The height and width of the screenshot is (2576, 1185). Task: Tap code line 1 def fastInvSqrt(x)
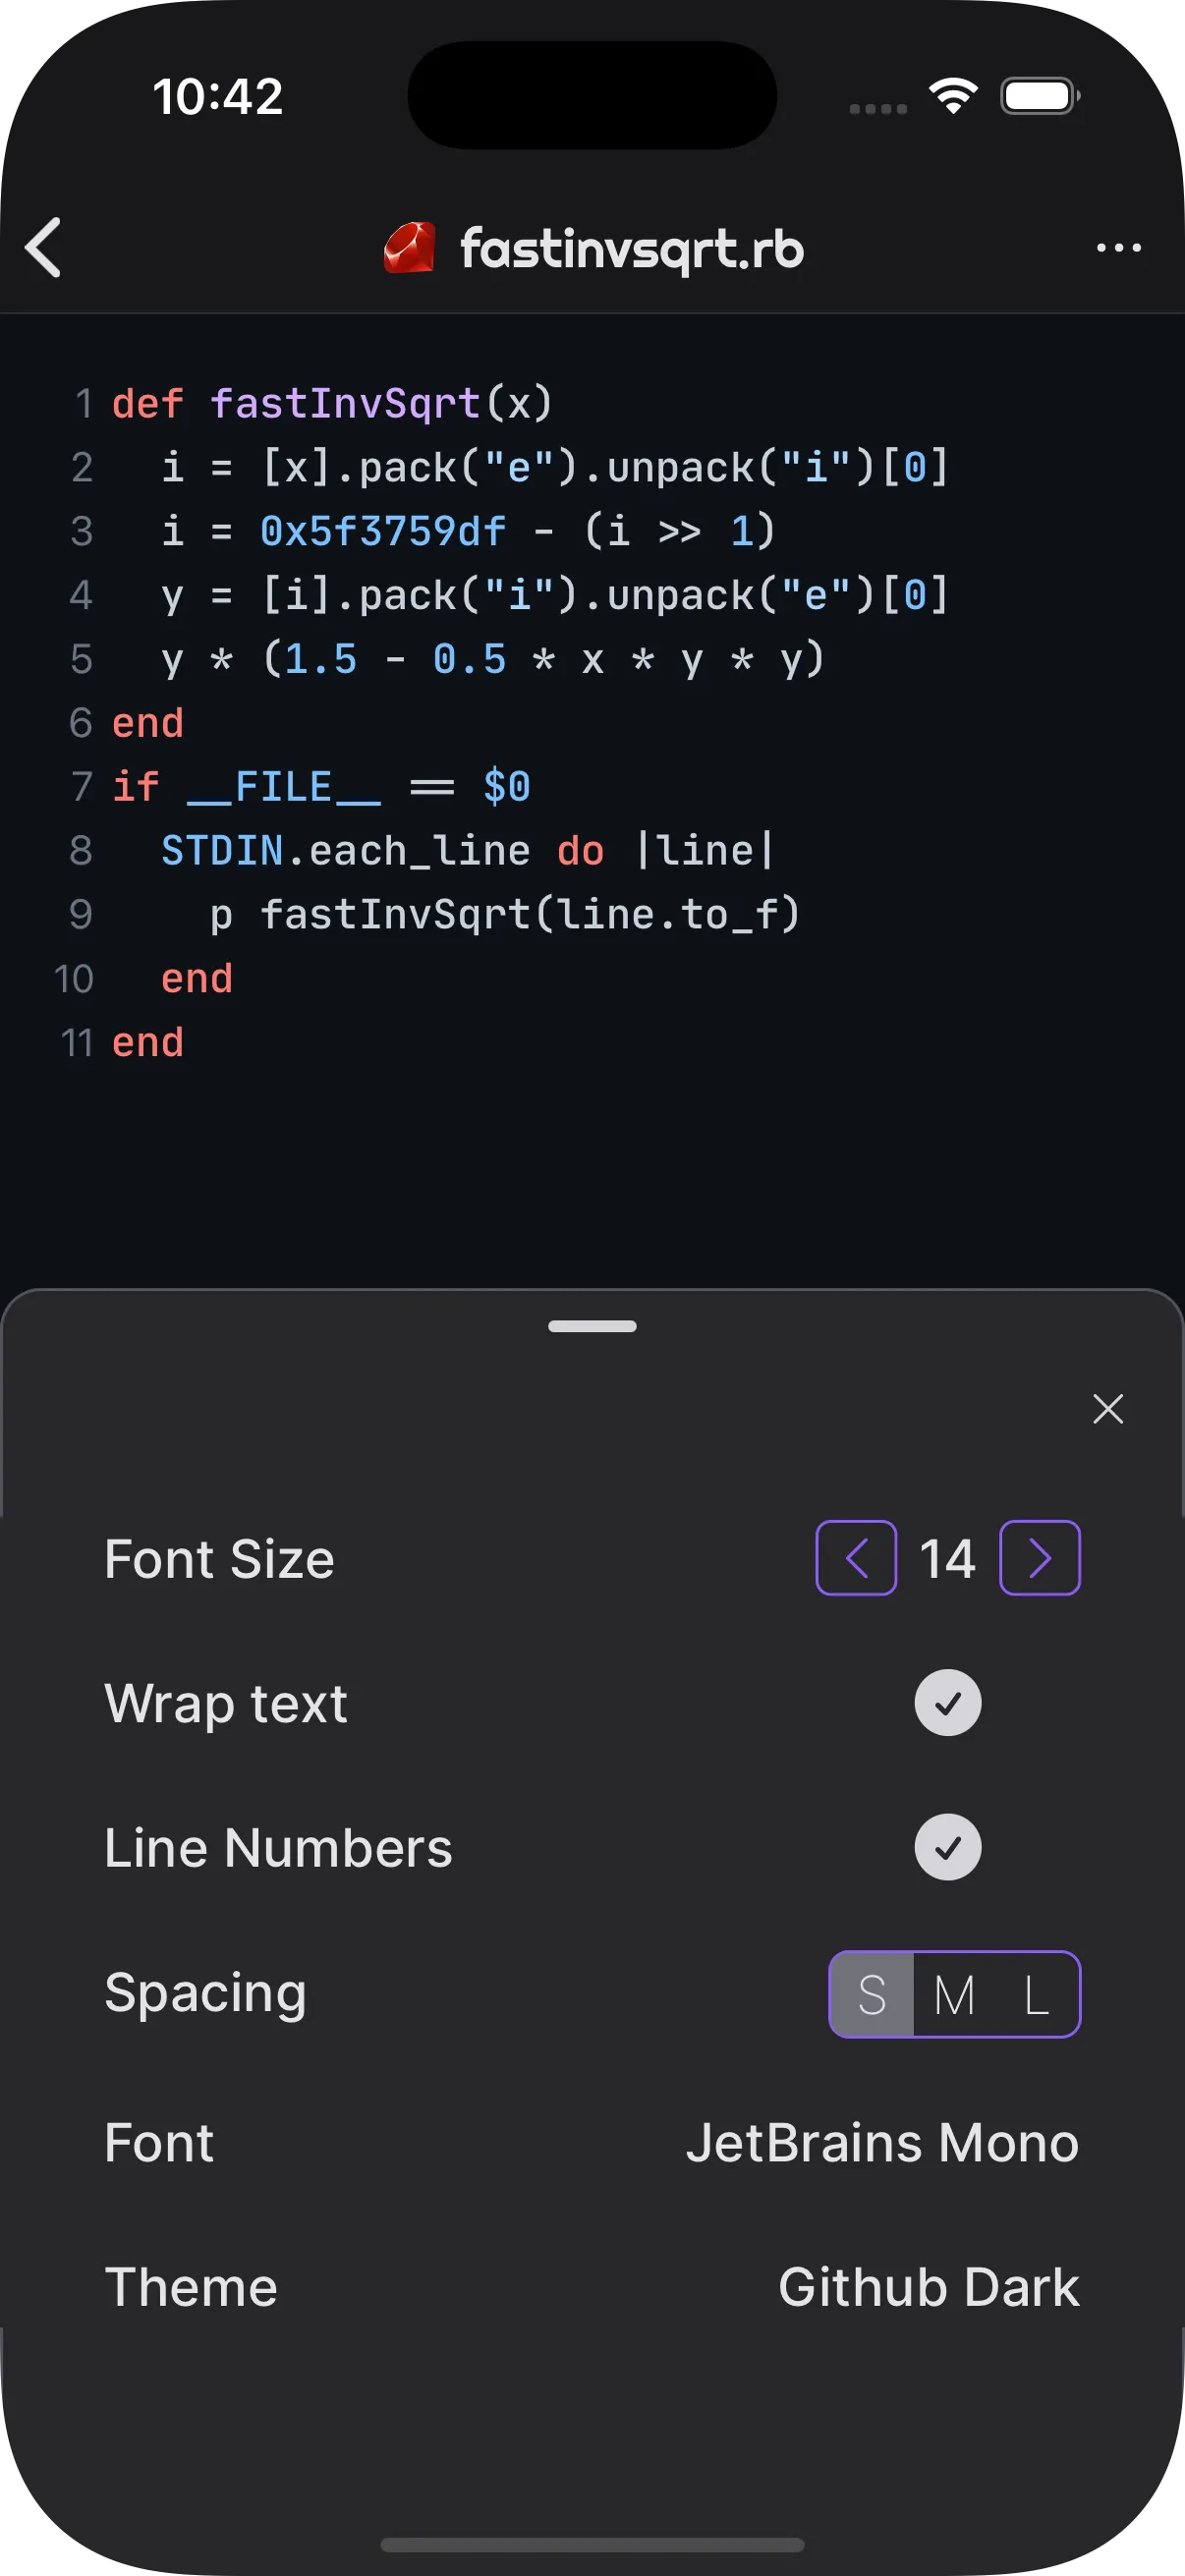332,404
